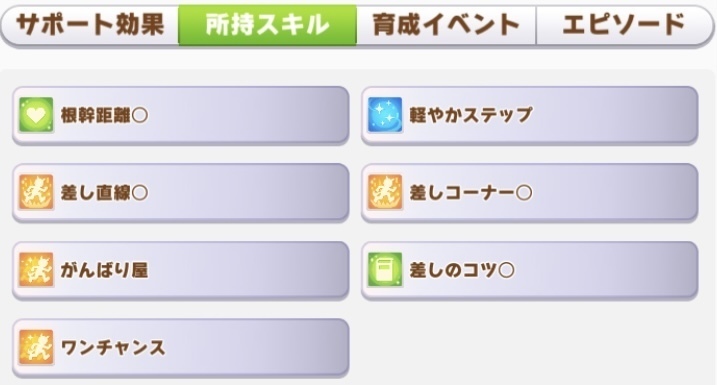Click the 軽やかステップ skill name text
Screen dimensions: 717x385
point(471,115)
